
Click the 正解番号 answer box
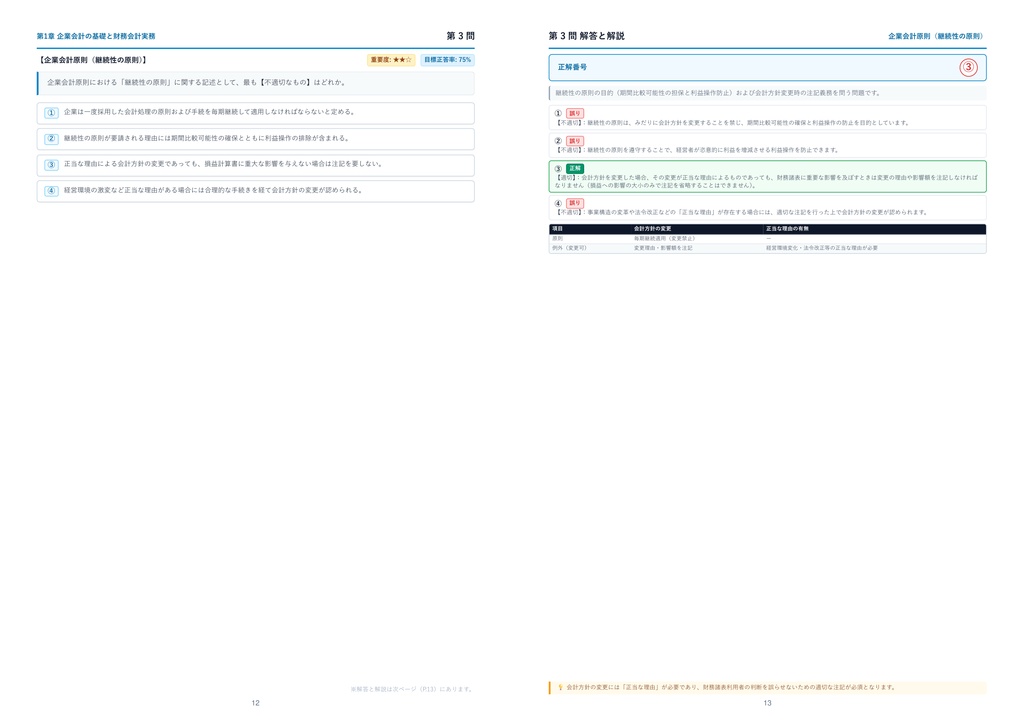(767, 67)
